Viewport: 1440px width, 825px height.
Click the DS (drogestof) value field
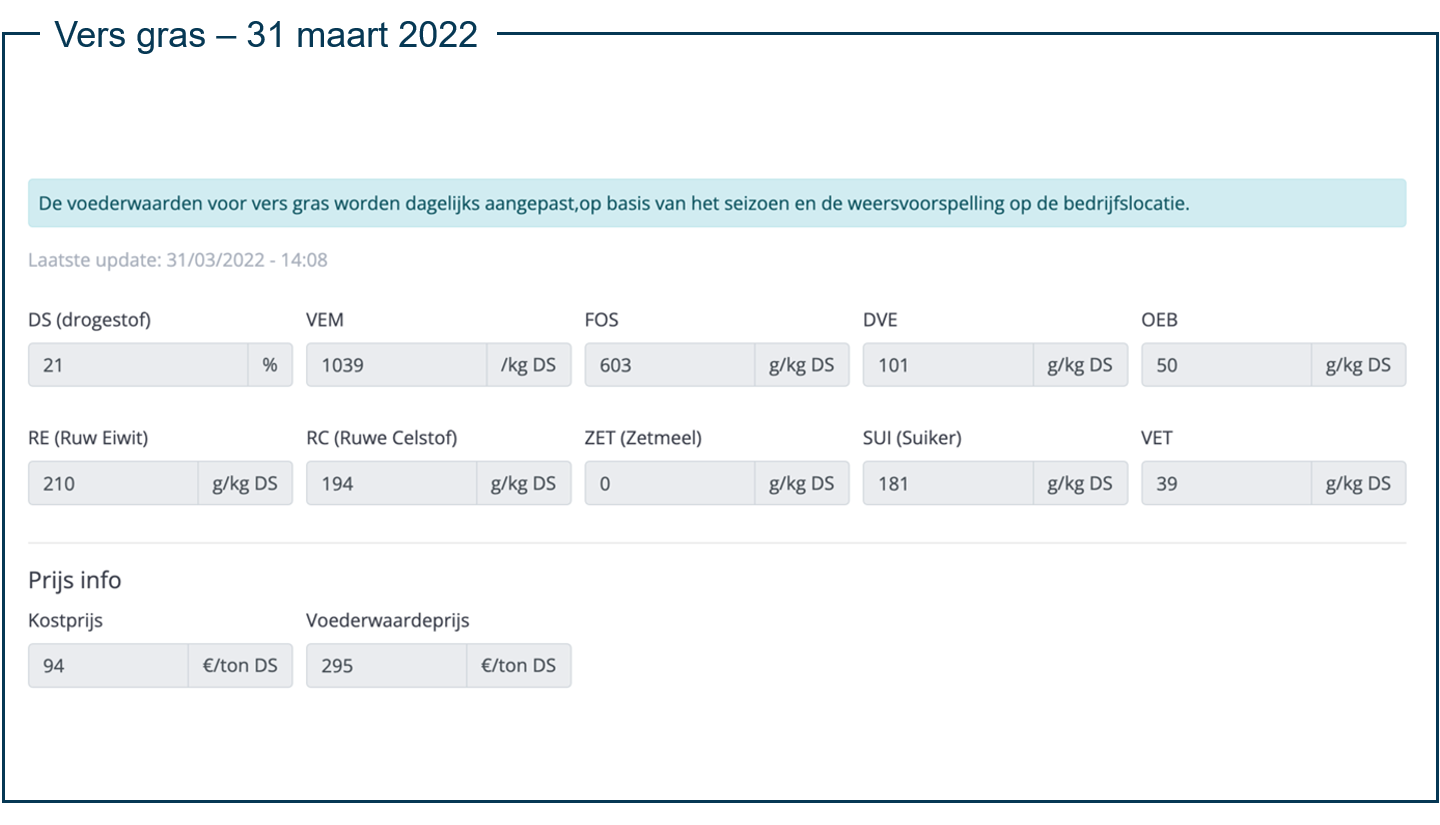[x=138, y=365]
